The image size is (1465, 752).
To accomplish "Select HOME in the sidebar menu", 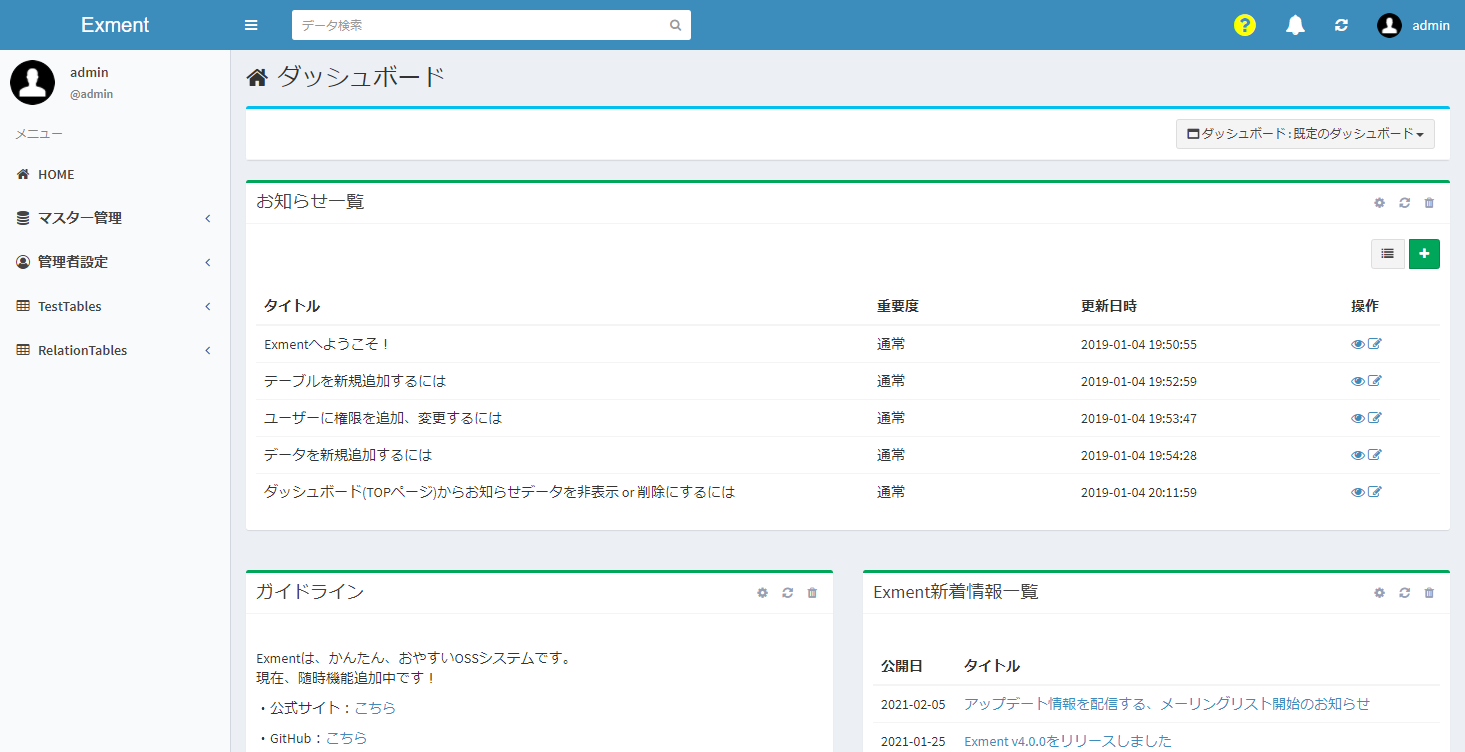I will coord(56,174).
